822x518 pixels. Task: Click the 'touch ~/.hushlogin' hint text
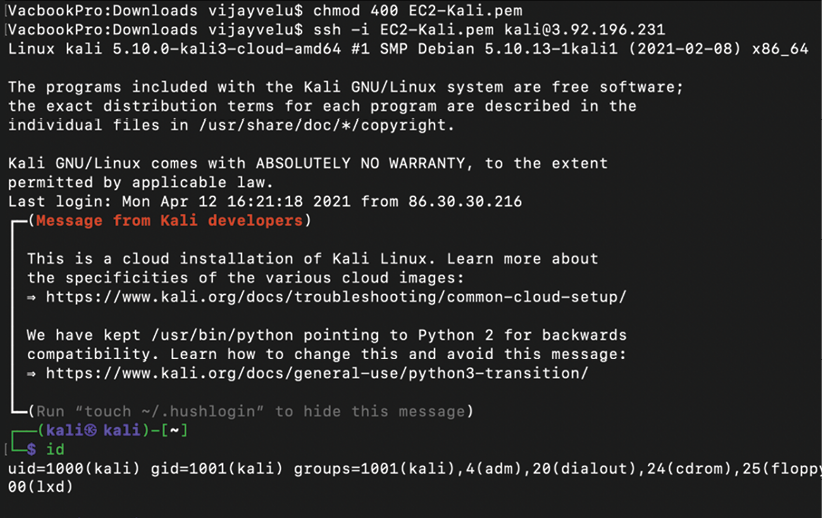click(x=170, y=412)
